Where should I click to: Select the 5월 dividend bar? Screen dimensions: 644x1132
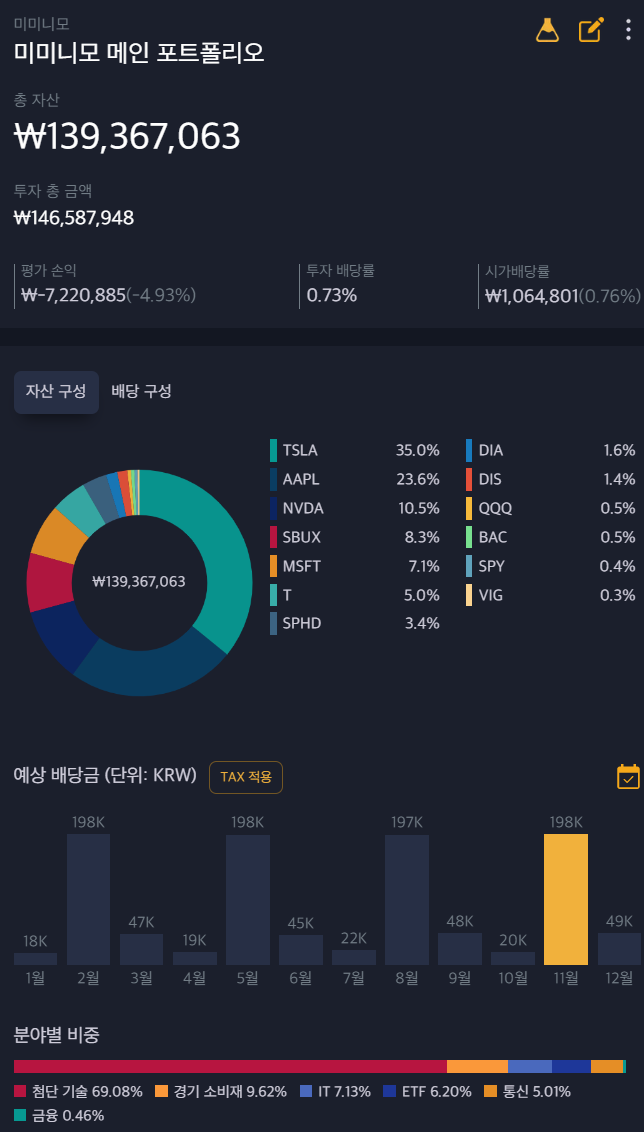coord(248,900)
